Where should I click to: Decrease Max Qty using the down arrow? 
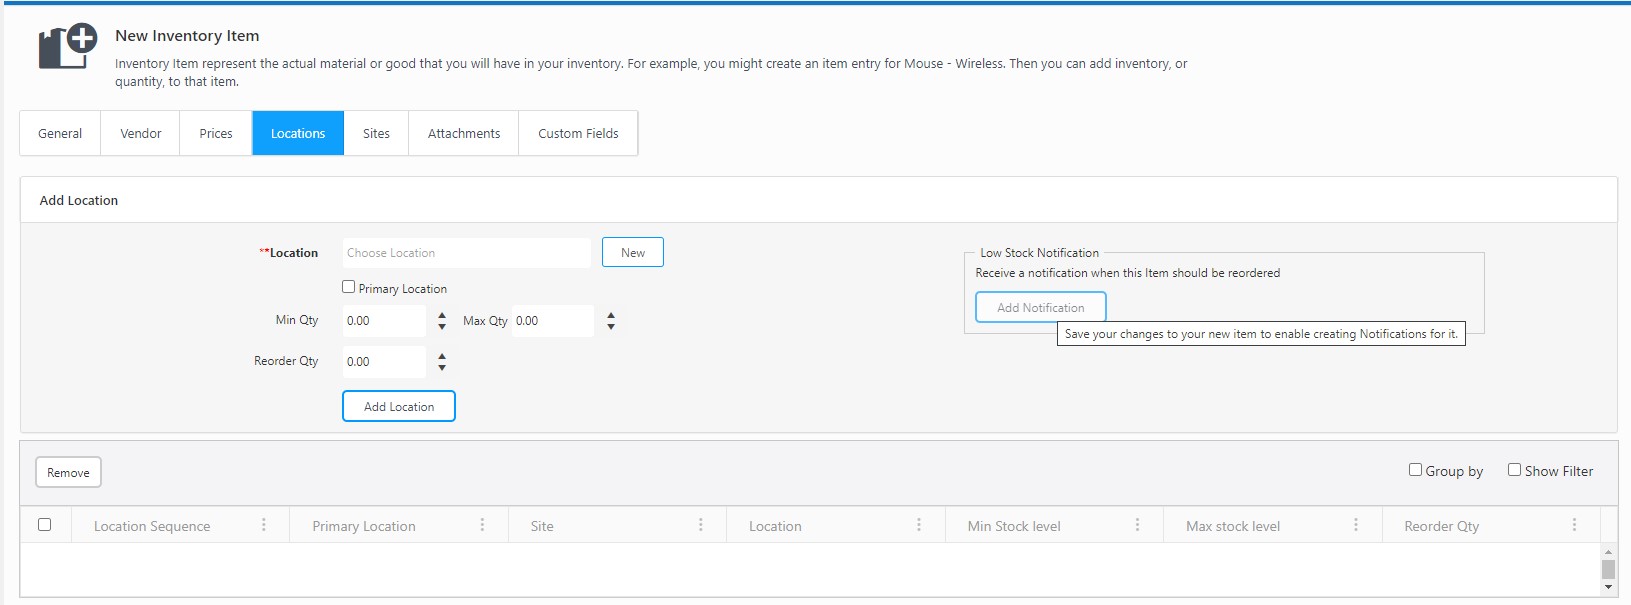coord(611,327)
